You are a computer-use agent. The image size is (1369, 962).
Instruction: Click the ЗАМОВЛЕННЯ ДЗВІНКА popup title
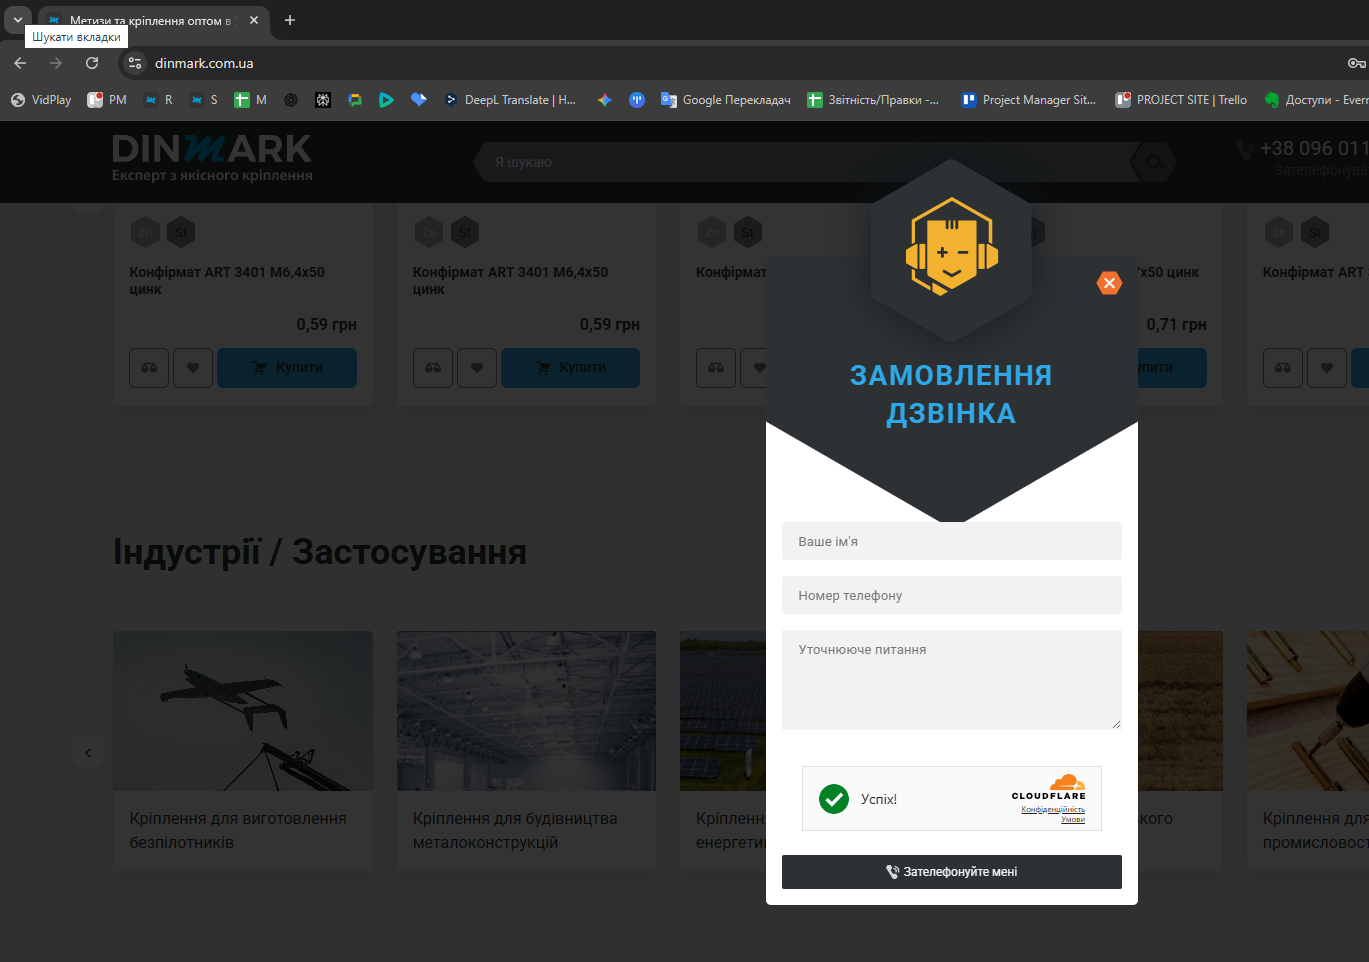point(951,394)
